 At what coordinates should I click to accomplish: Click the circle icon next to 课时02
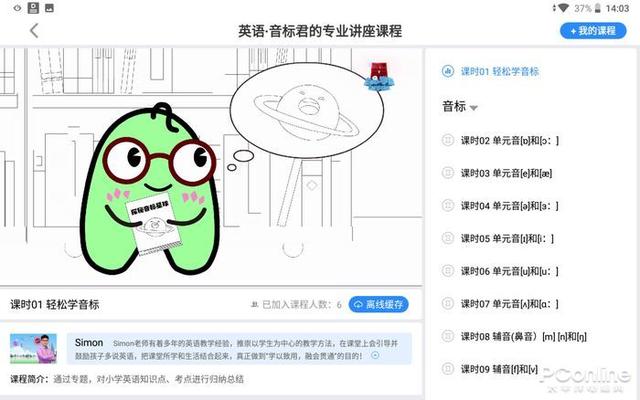pyautogui.click(x=448, y=140)
